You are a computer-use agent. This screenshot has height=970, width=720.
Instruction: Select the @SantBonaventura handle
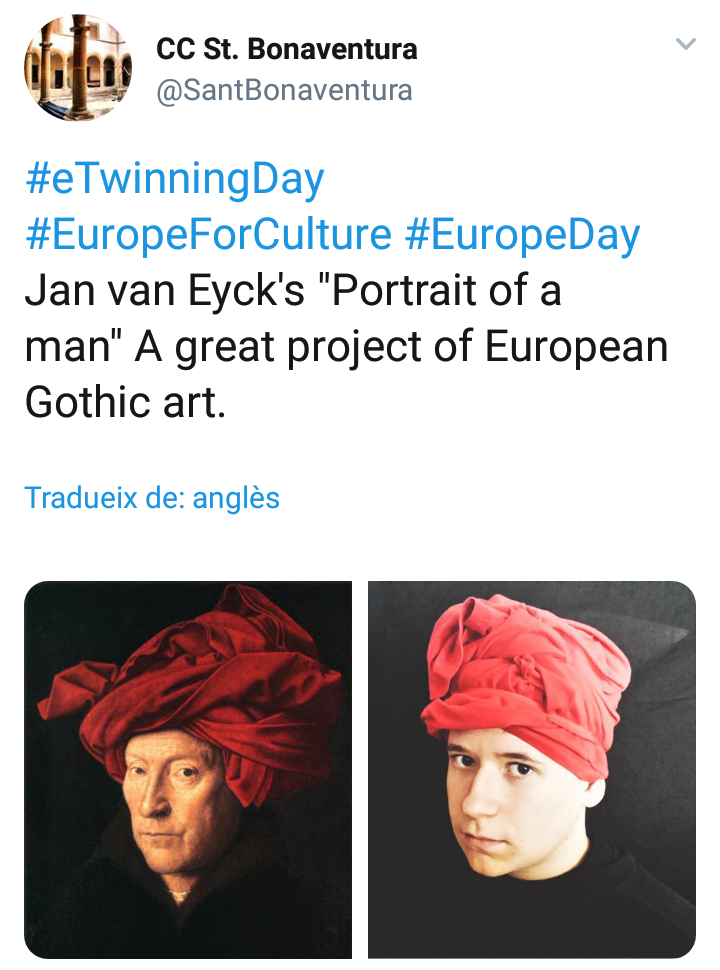[x=284, y=90]
